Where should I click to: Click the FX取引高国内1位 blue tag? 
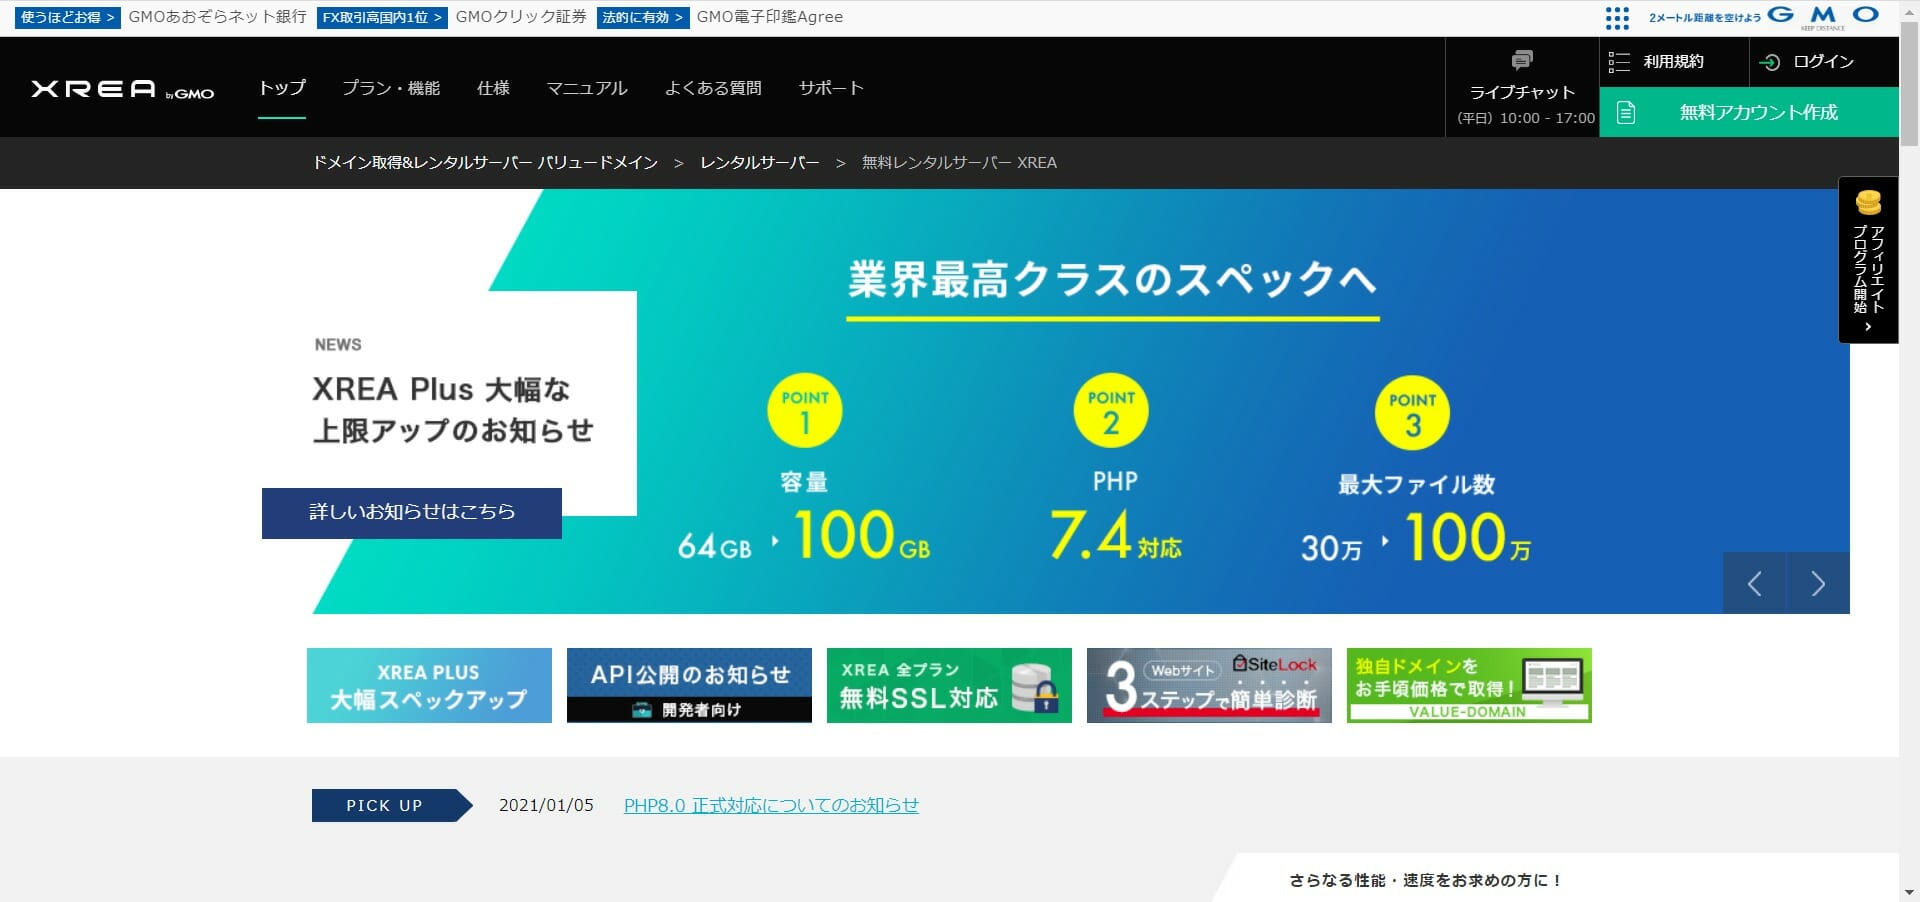(382, 17)
